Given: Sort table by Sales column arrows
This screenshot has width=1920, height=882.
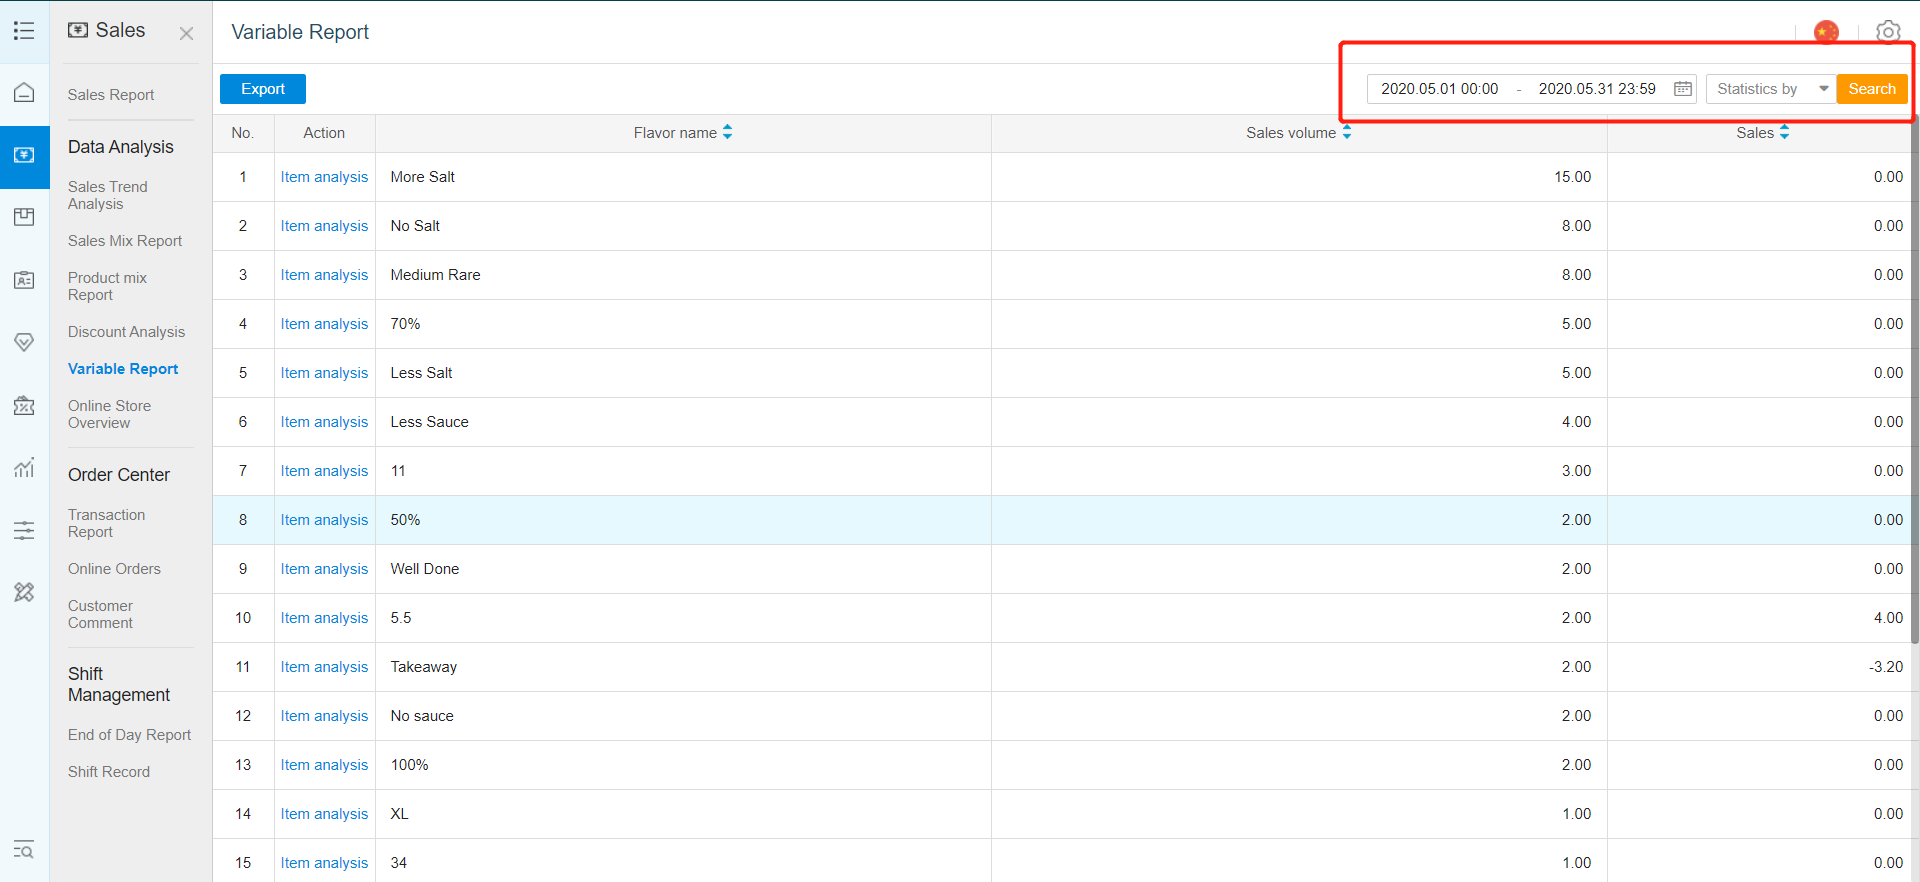Looking at the screenshot, I should tap(1784, 132).
